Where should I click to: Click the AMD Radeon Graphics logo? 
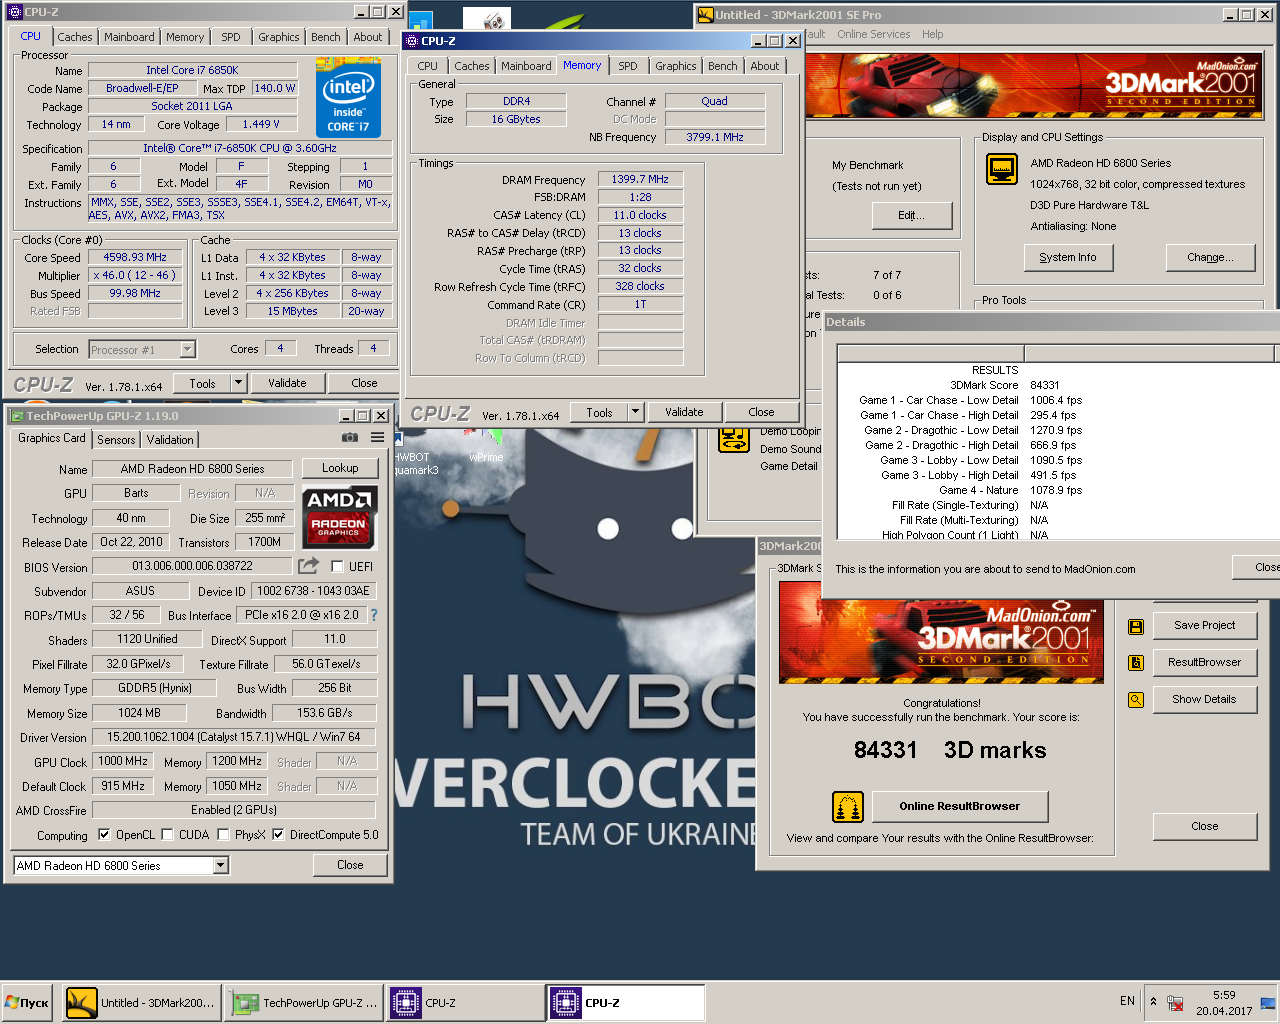point(339,516)
